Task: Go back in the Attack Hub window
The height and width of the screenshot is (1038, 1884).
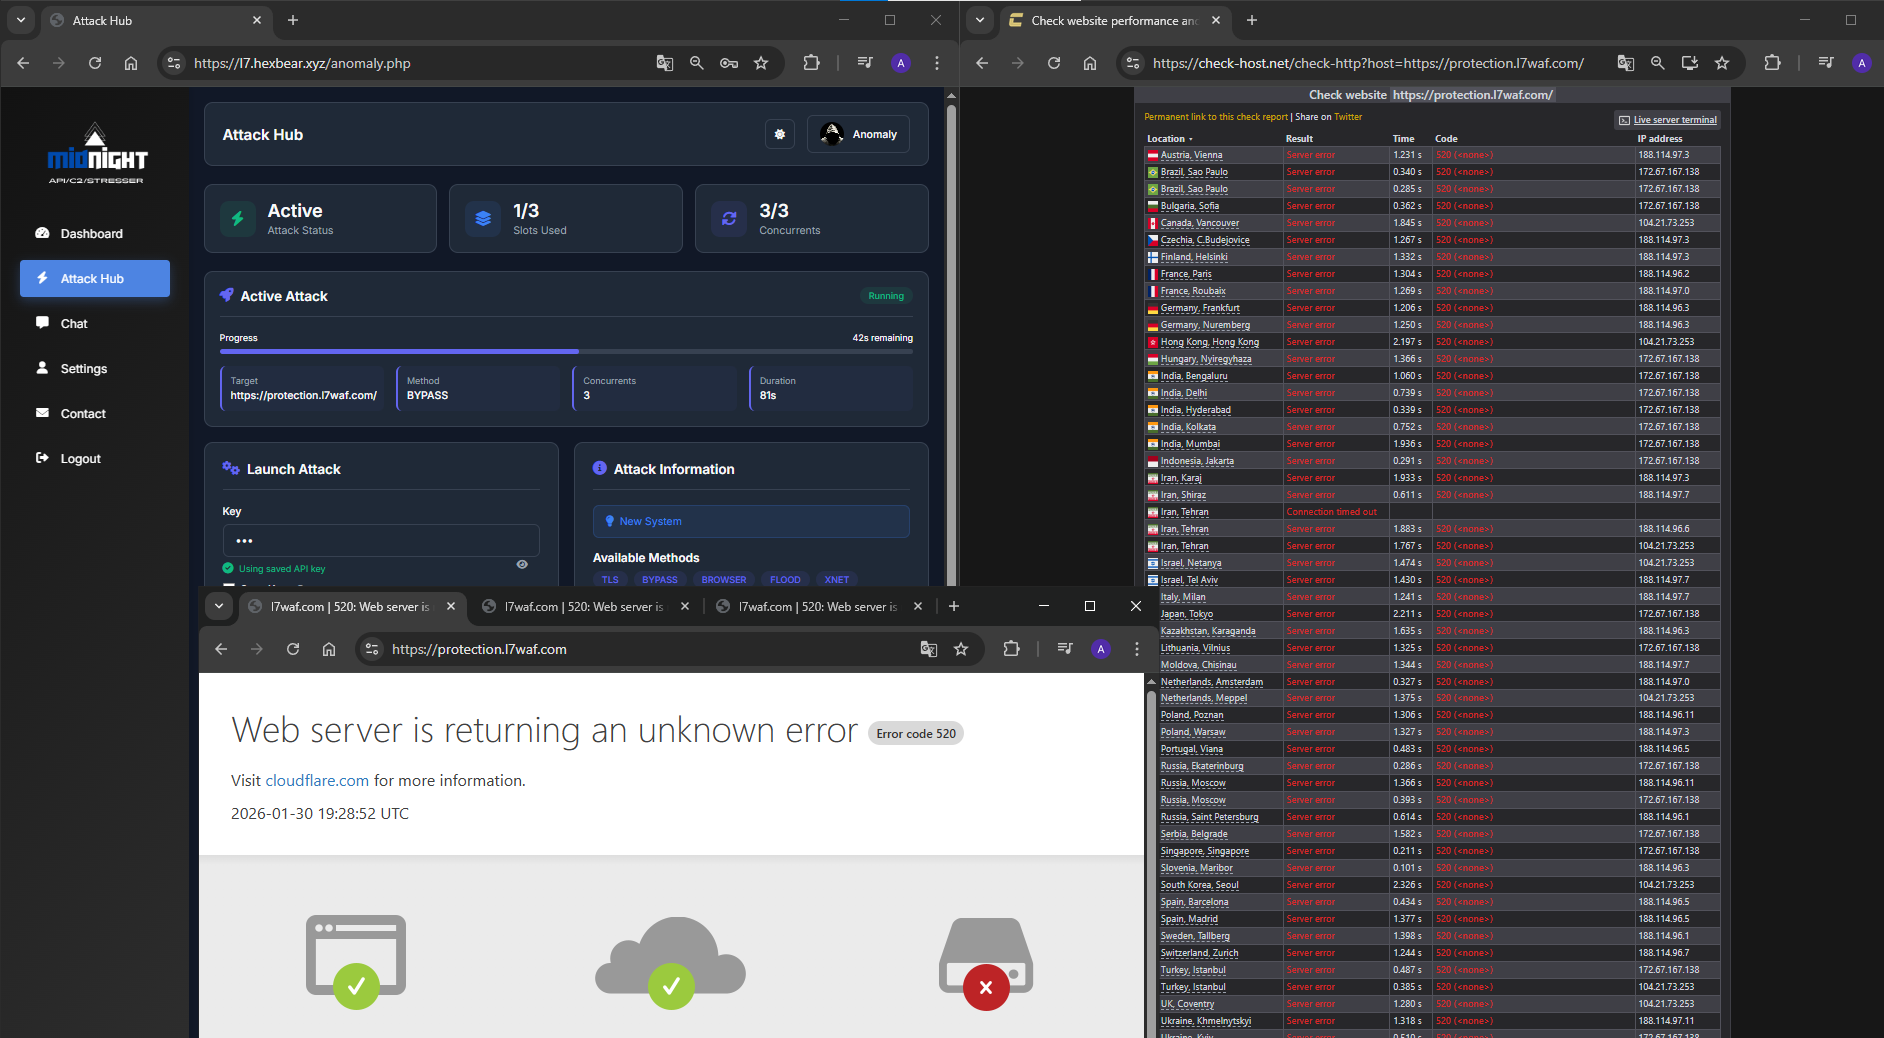Action: click(23, 63)
